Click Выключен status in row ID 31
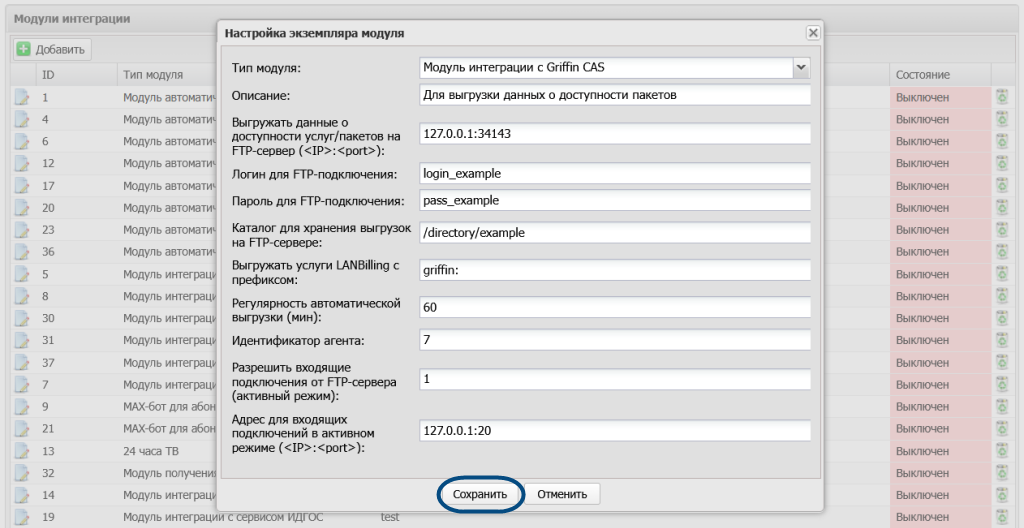 coord(922,340)
